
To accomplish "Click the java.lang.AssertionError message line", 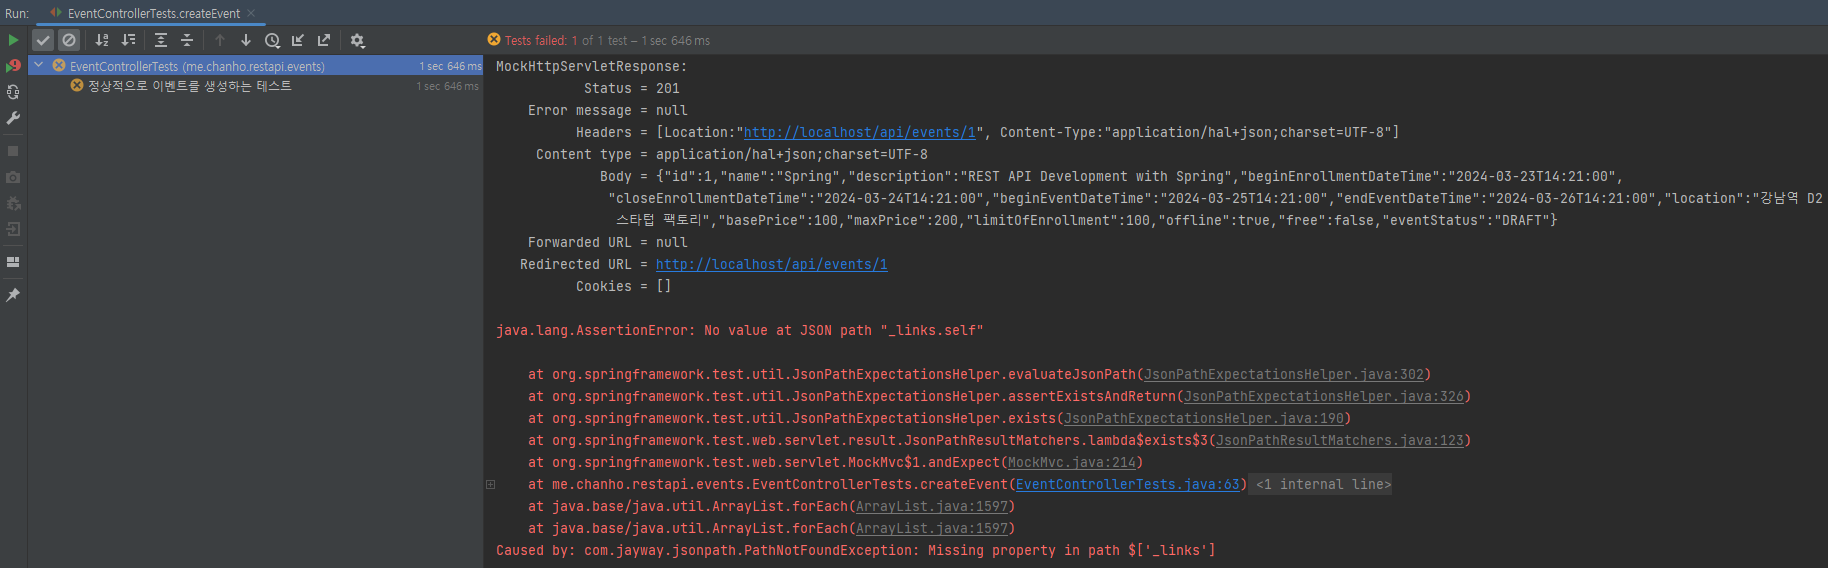I will (x=739, y=330).
